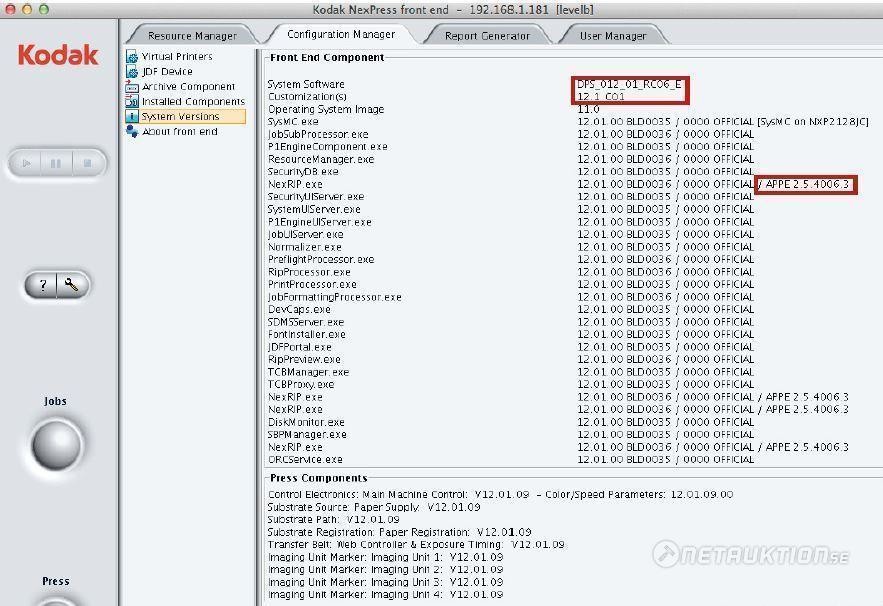Click the SystemUIServer.exe row
This screenshot has height=606, width=883.
coord(511,209)
